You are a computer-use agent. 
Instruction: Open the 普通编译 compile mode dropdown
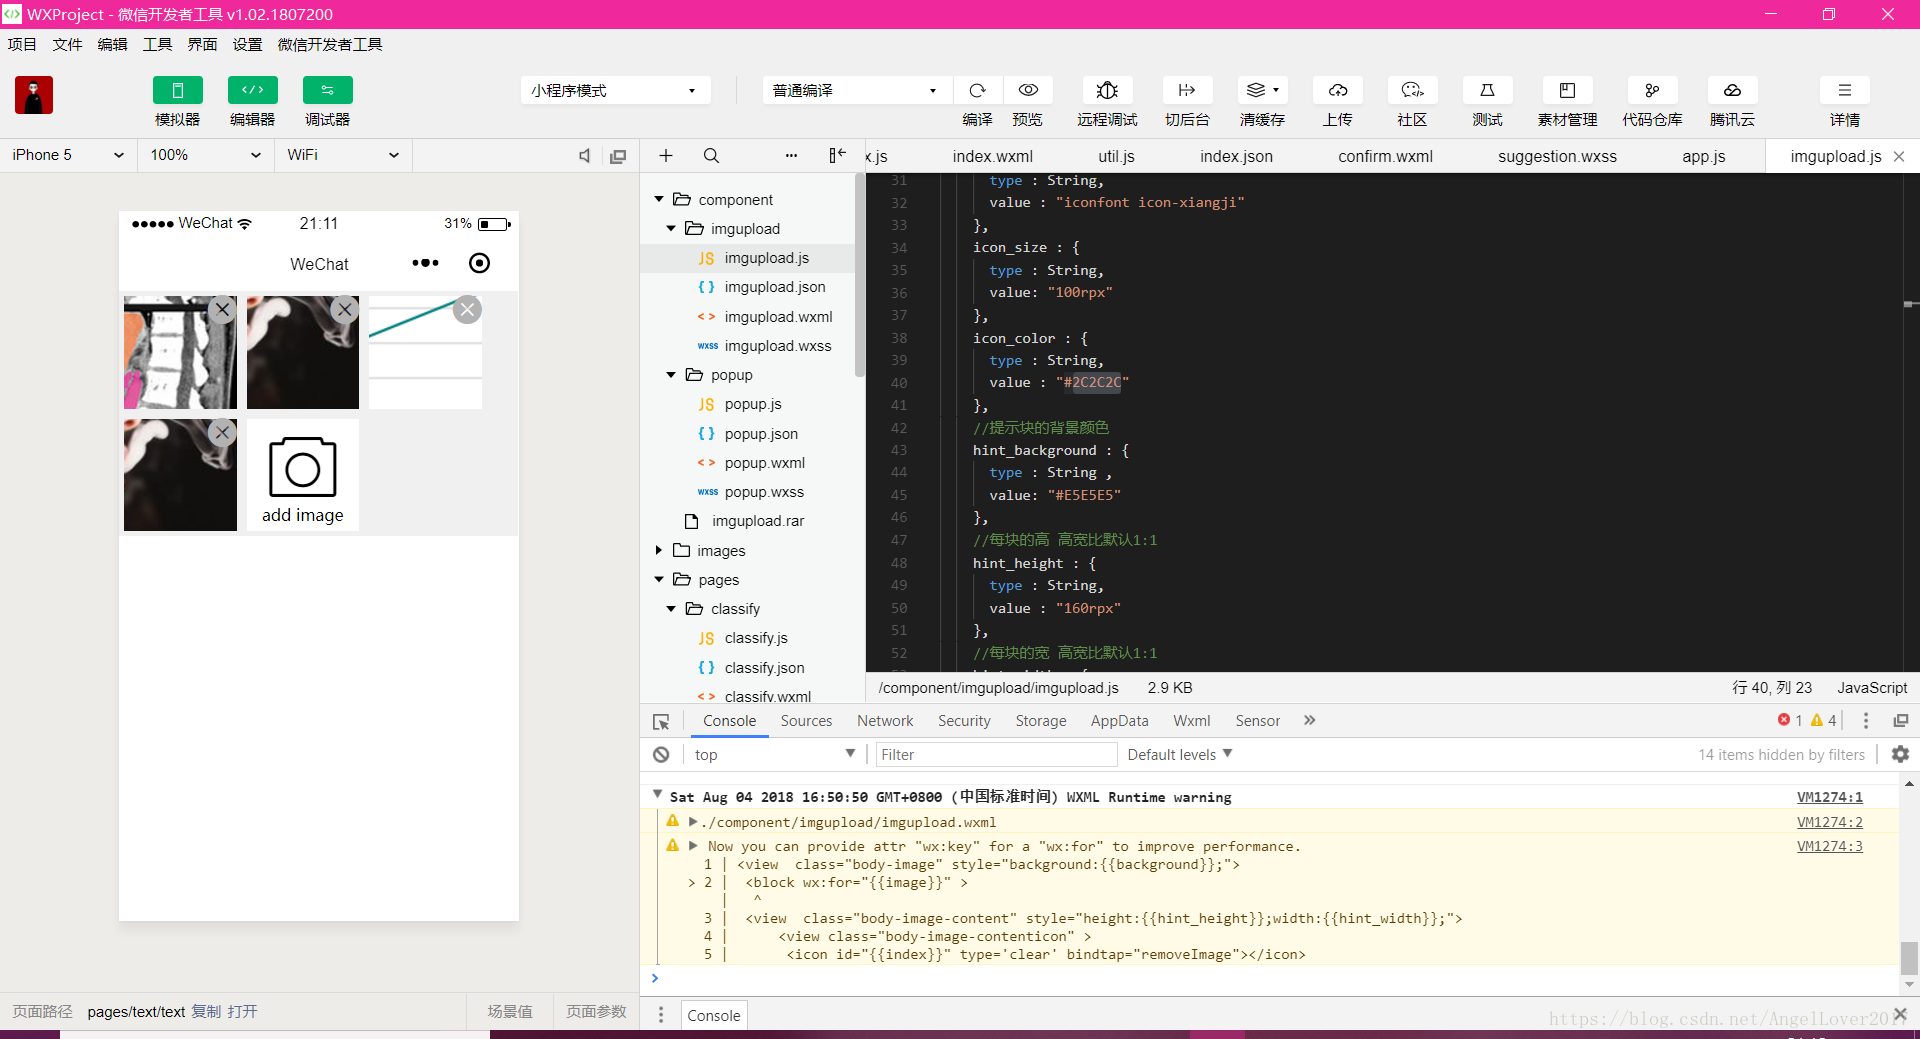point(855,90)
